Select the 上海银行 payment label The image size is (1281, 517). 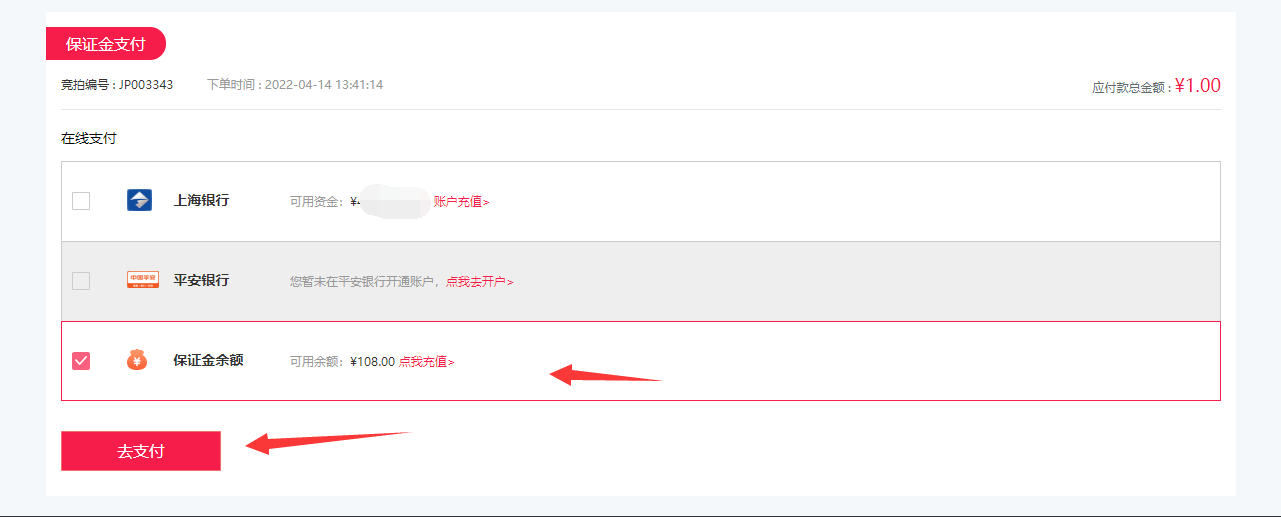tap(201, 200)
